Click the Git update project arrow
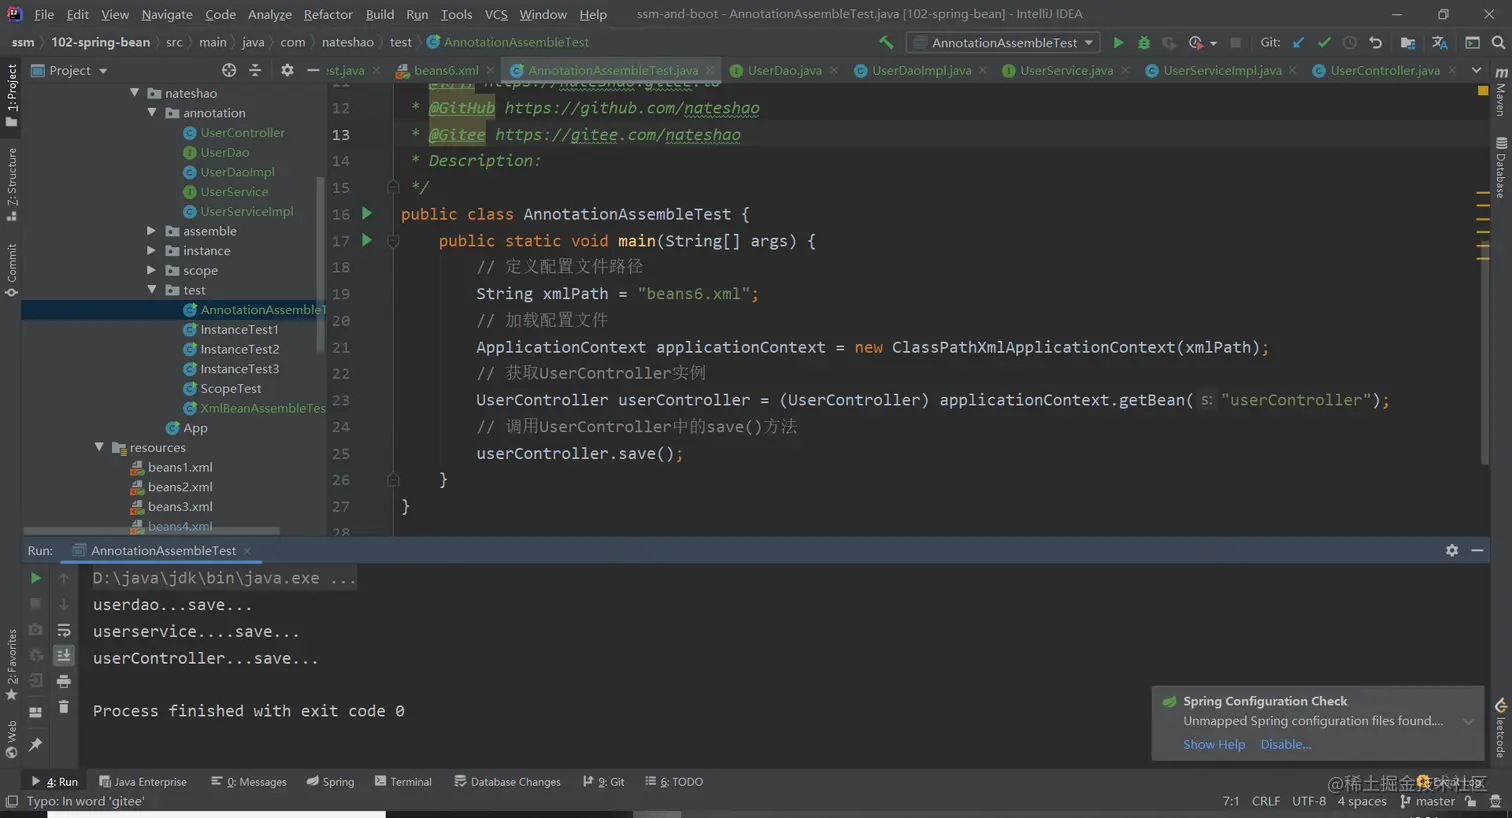The width and height of the screenshot is (1512, 818). (1299, 42)
